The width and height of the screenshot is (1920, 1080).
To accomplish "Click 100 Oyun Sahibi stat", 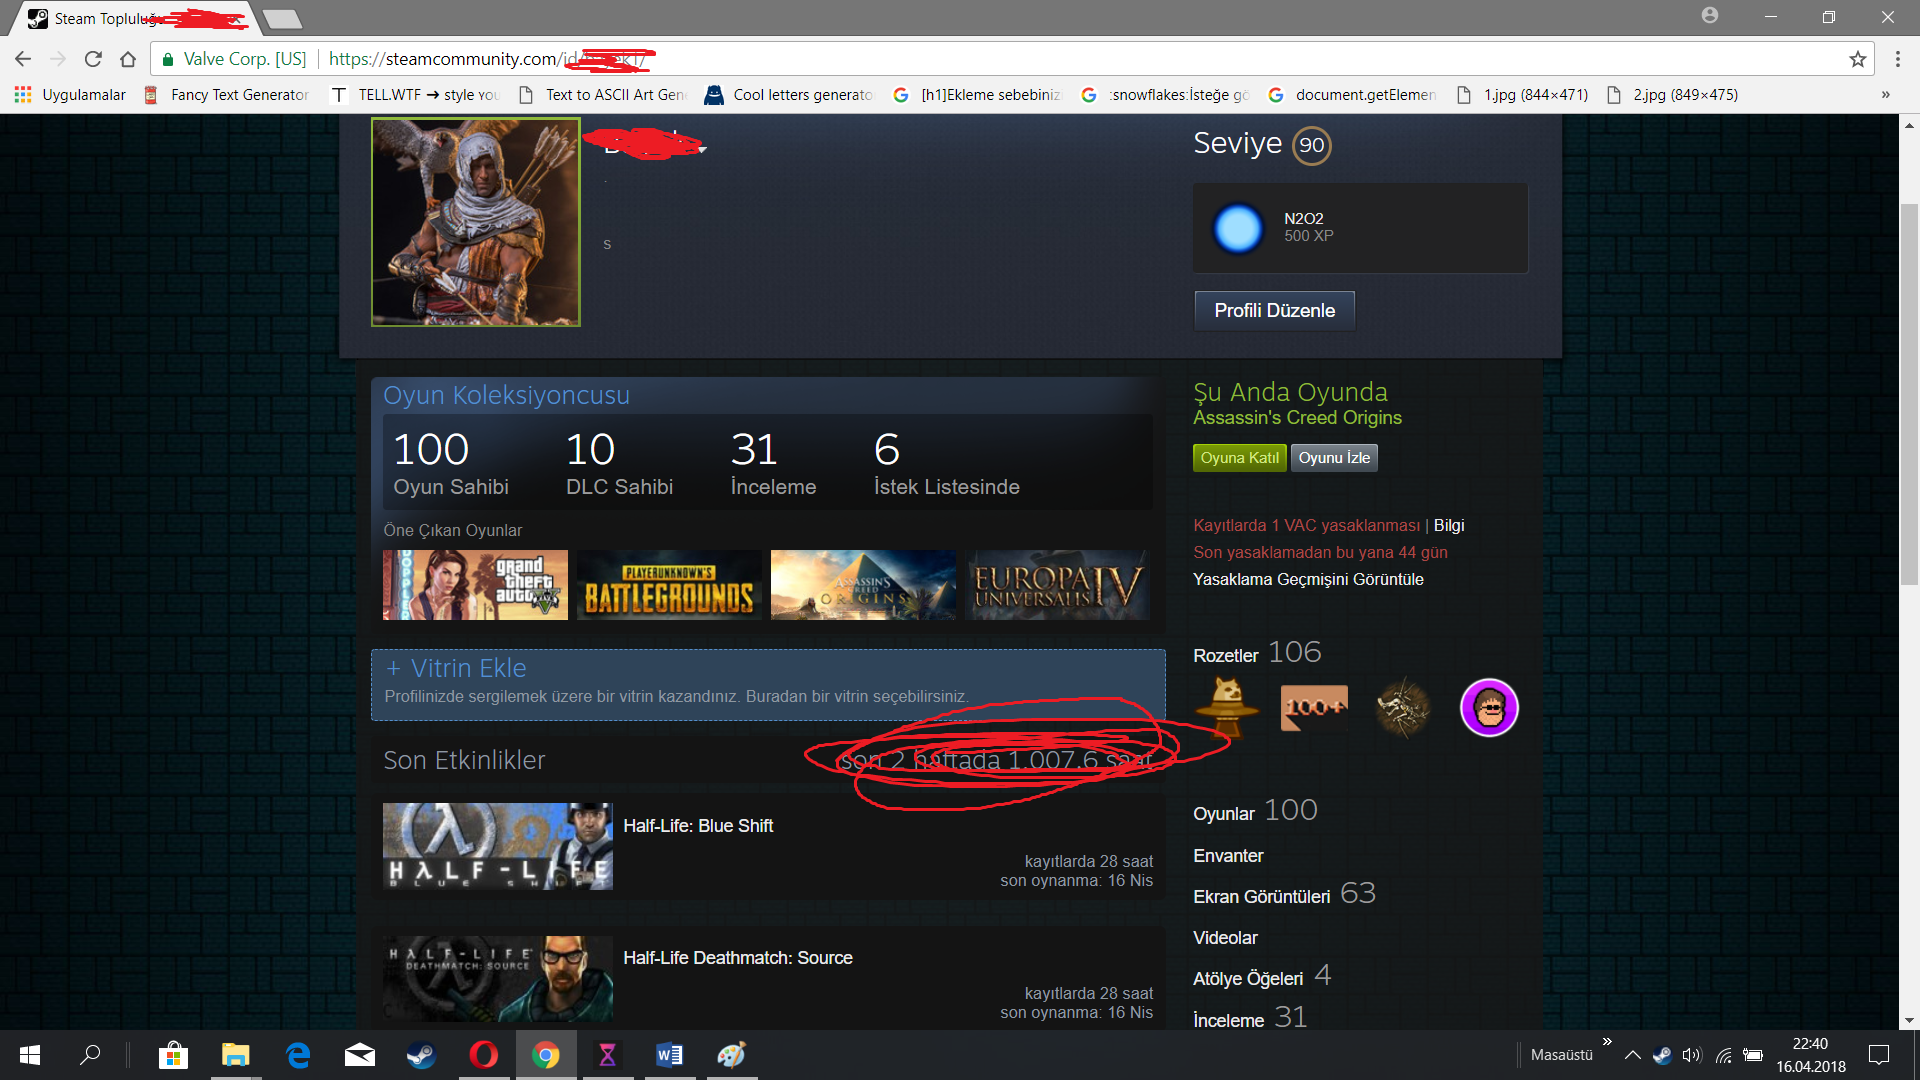I will [451, 464].
